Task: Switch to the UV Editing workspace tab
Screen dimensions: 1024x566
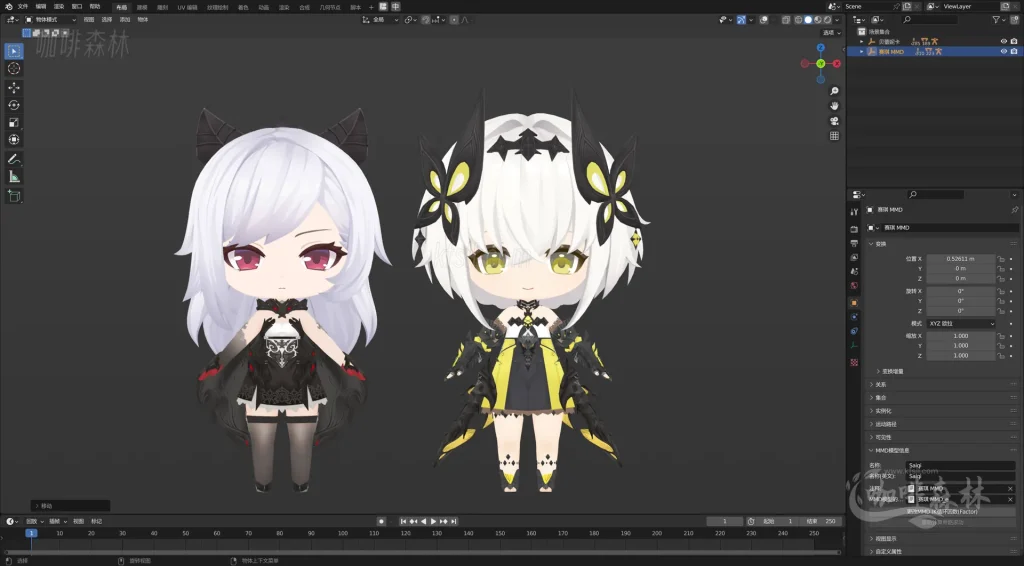Action: 187,7
